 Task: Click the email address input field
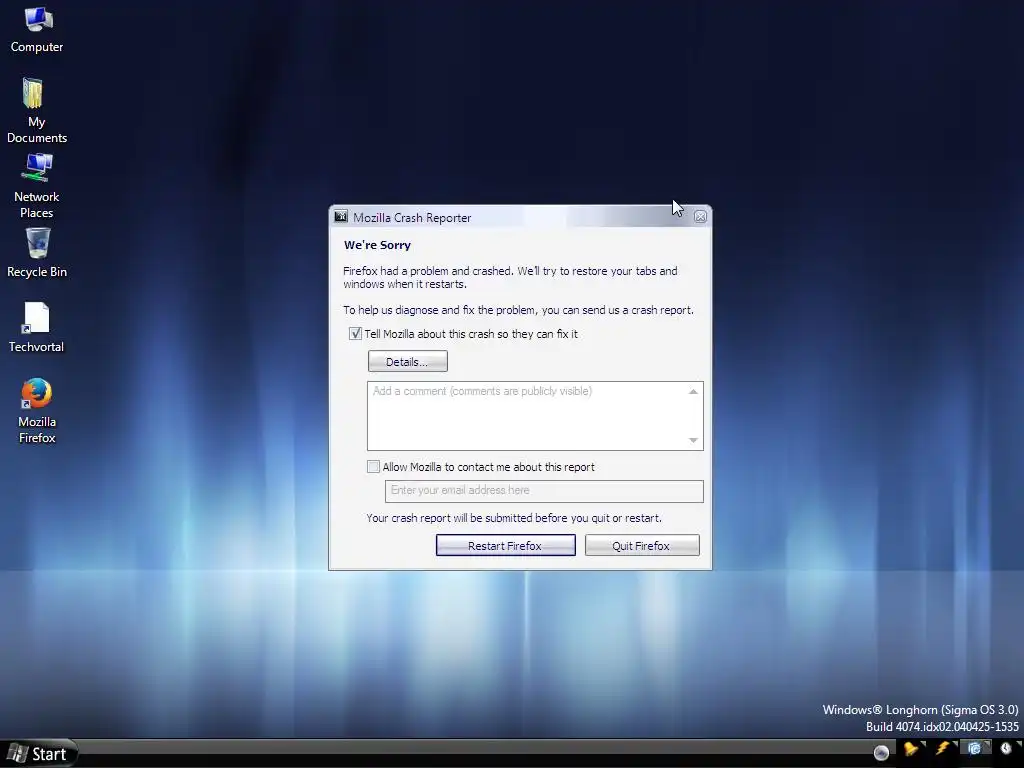click(544, 491)
